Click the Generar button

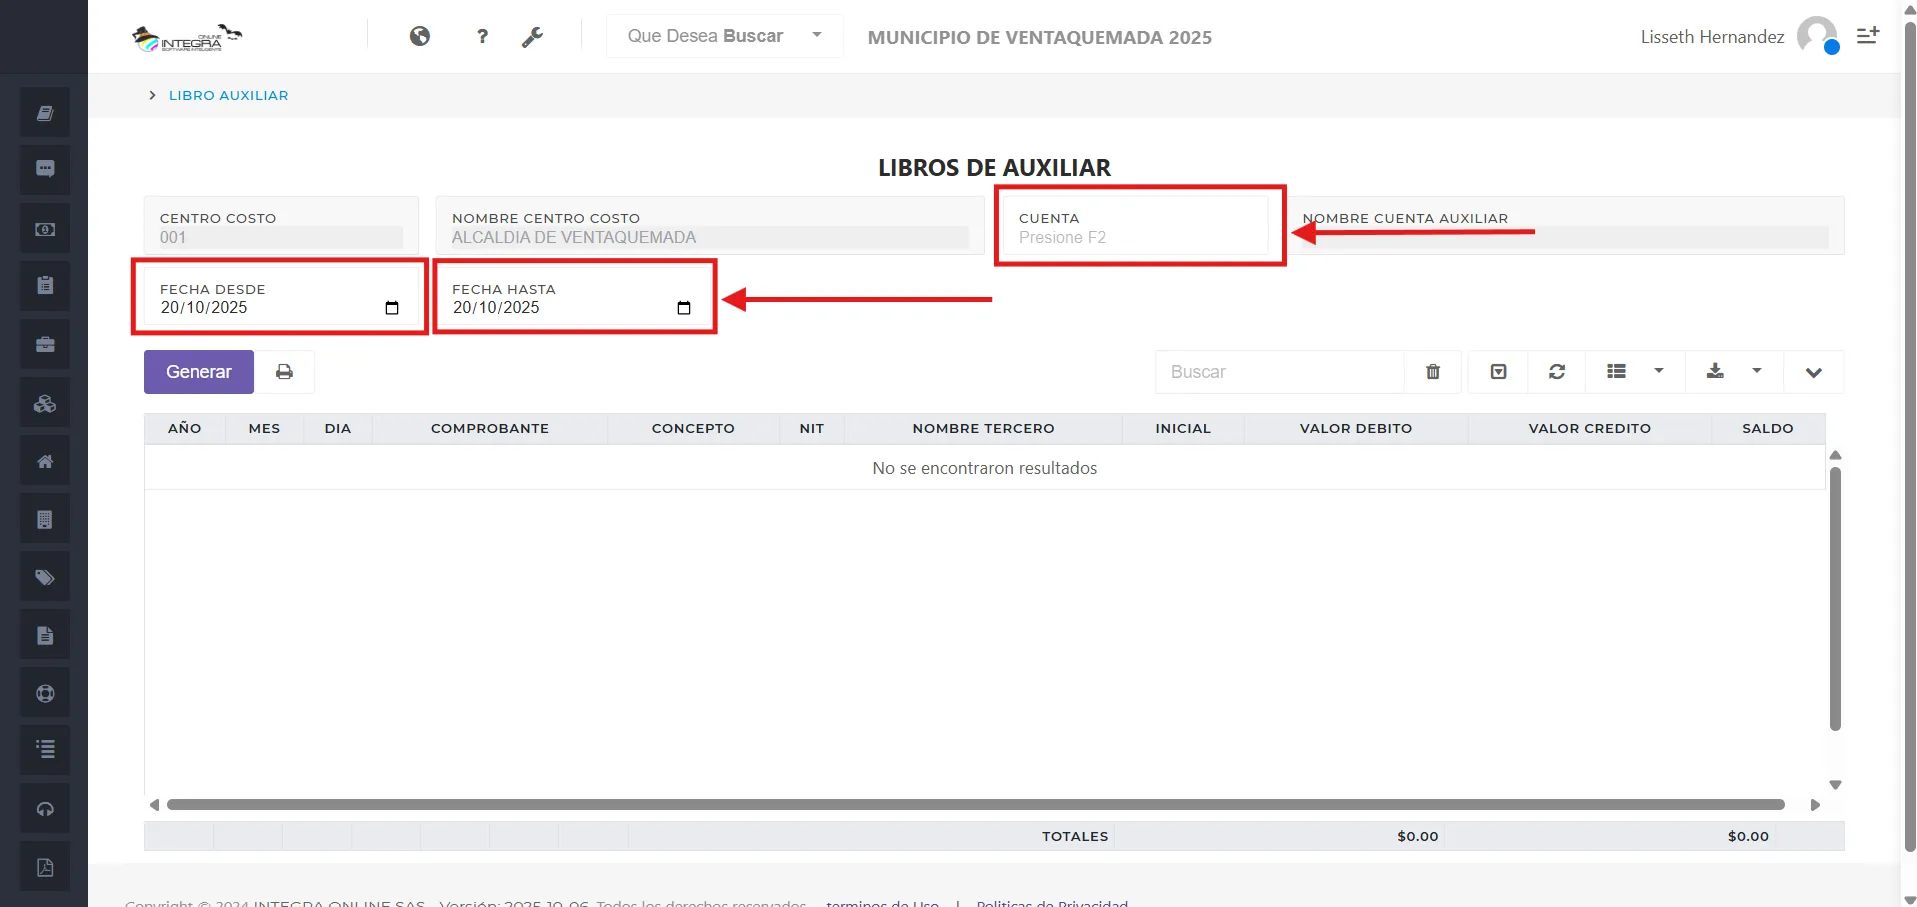[x=198, y=371]
